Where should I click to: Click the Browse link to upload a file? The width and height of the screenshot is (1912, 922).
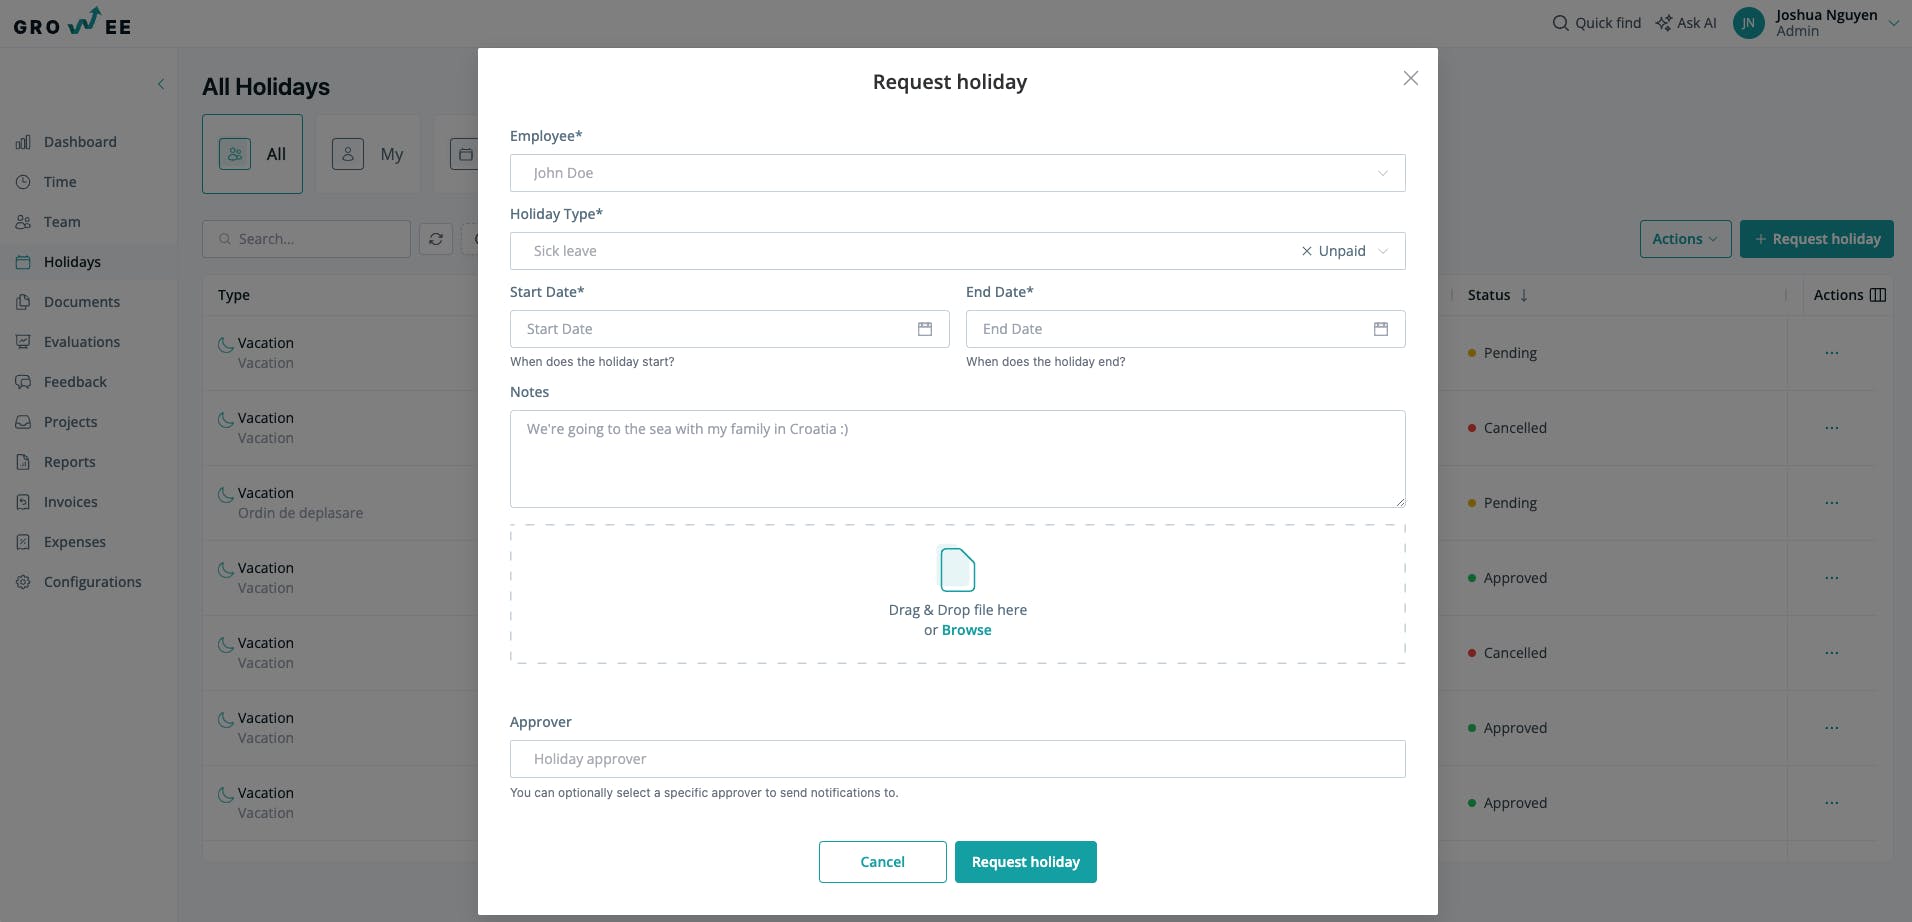pos(967,630)
